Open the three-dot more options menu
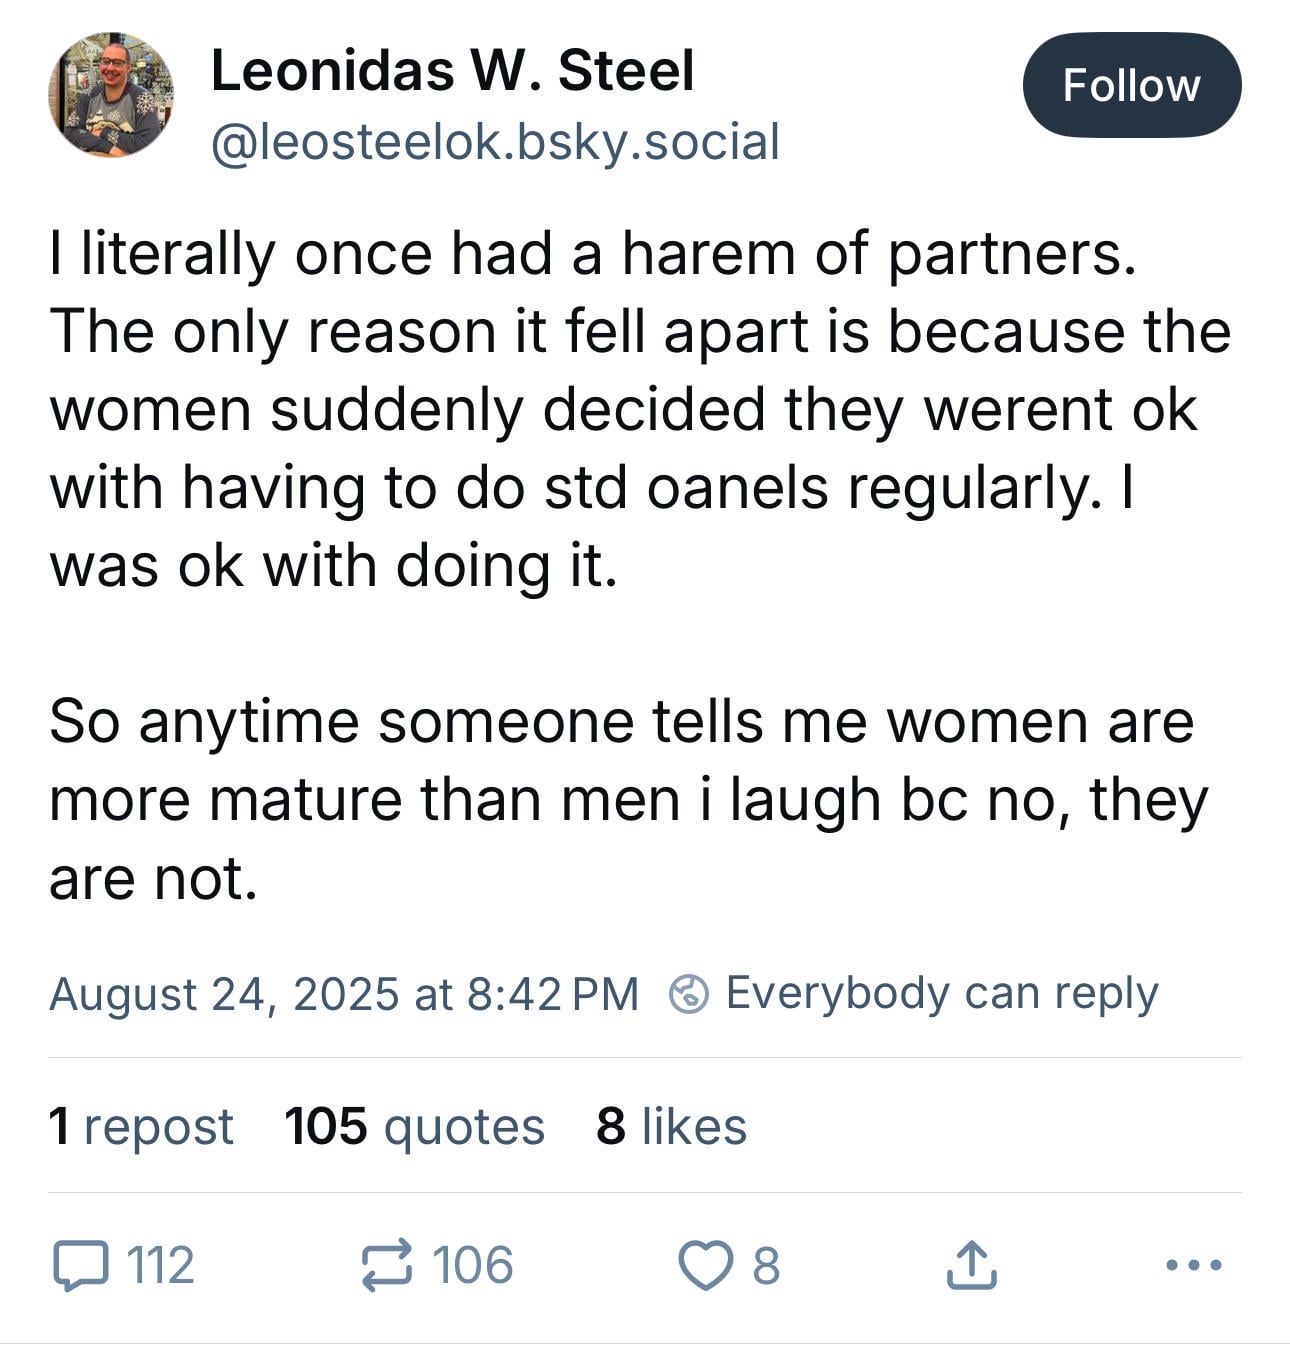1290x1346 pixels. 1194,1265
